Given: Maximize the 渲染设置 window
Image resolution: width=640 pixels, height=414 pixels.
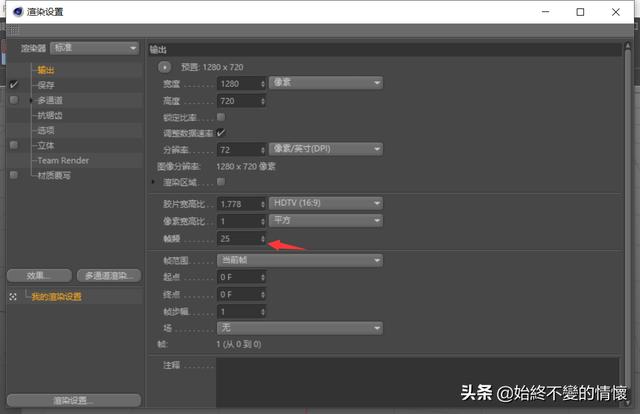Looking at the screenshot, I should [x=580, y=12].
